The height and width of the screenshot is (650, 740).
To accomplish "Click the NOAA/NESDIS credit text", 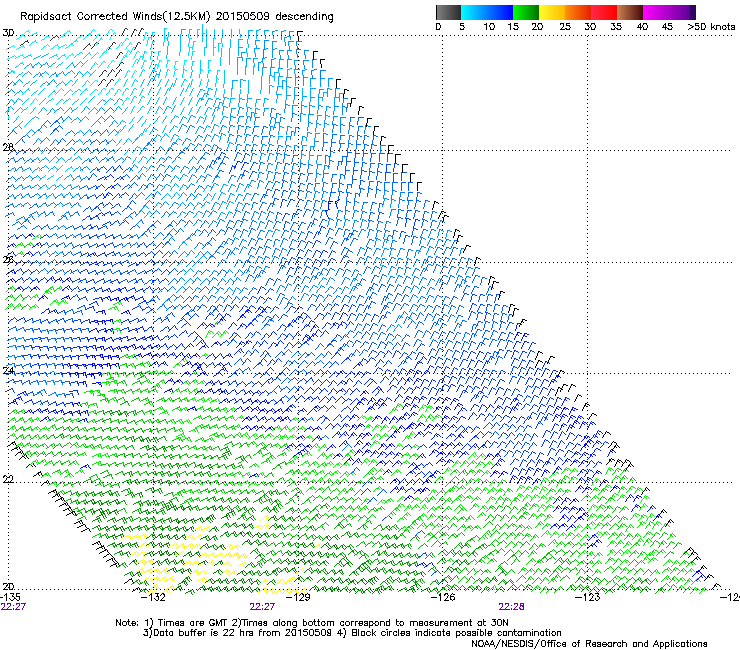I will pyautogui.click(x=589, y=644).
